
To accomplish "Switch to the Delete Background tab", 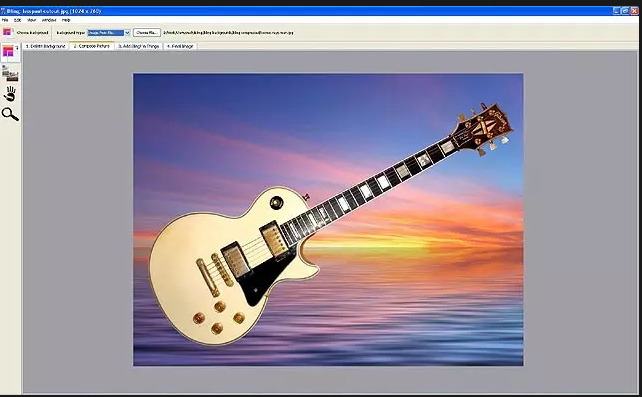I will pos(45,46).
